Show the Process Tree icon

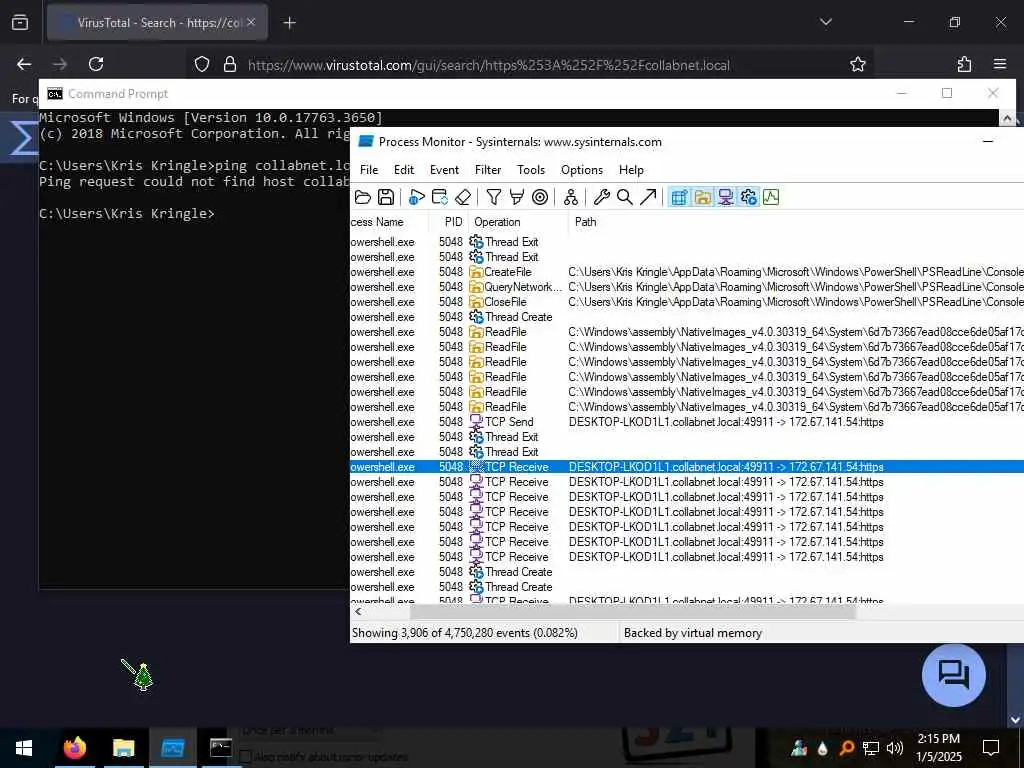(571, 197)
